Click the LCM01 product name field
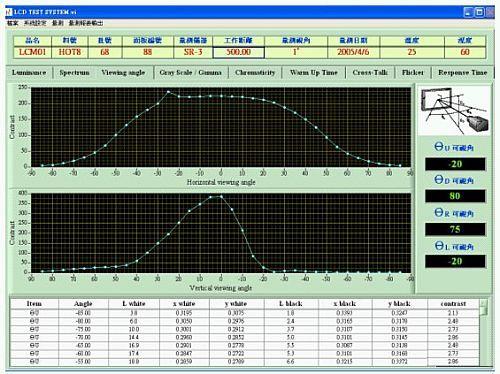Screen dimensions: 500x374 tap(32, 52)
